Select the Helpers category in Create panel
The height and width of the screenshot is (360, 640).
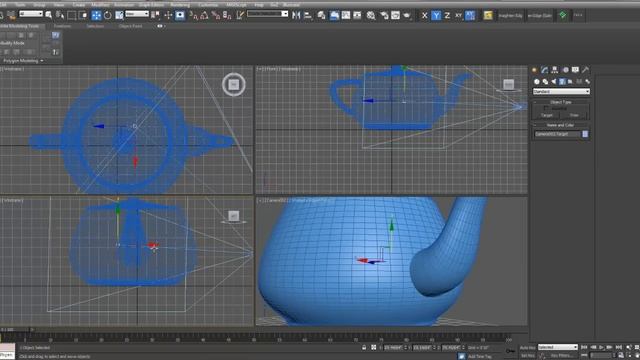570,82
